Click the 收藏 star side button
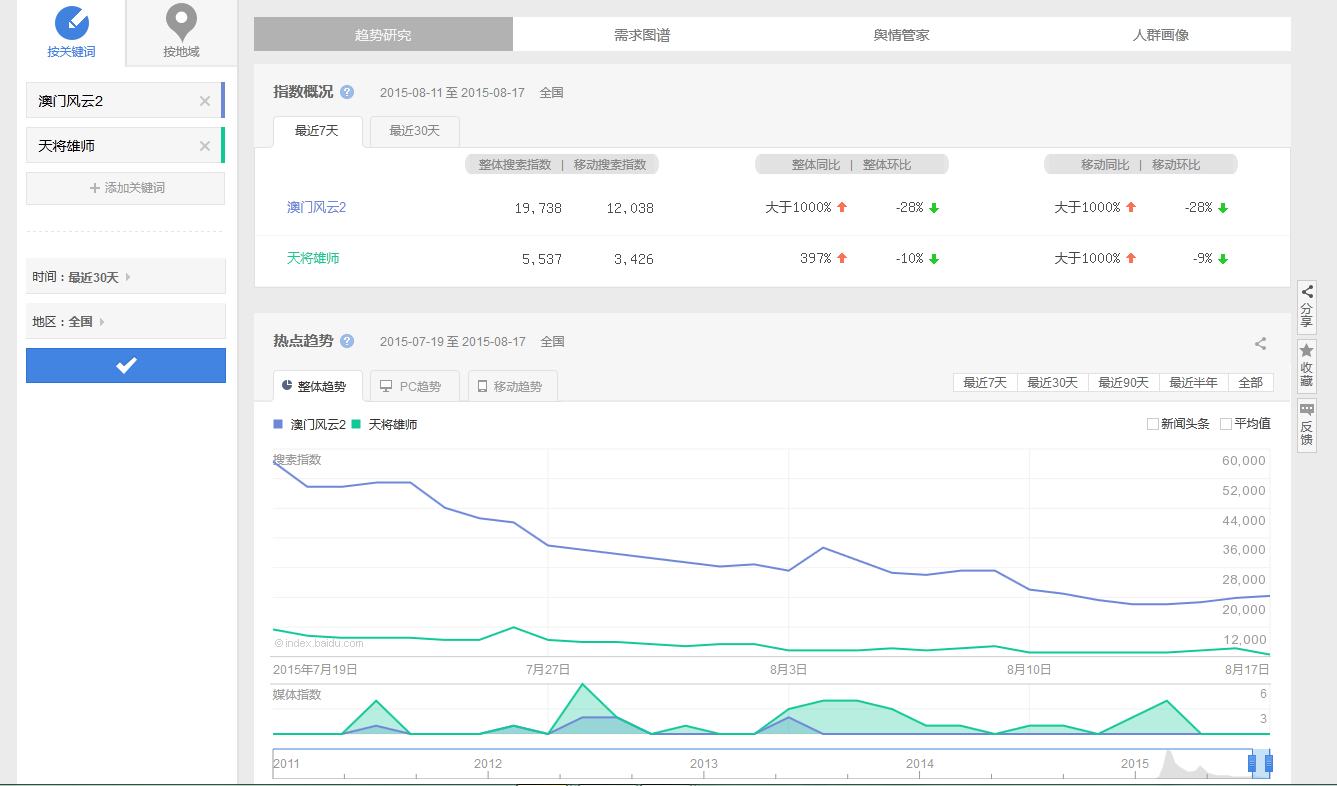This screenshot has height=786, width=1337. (1307, 366)
